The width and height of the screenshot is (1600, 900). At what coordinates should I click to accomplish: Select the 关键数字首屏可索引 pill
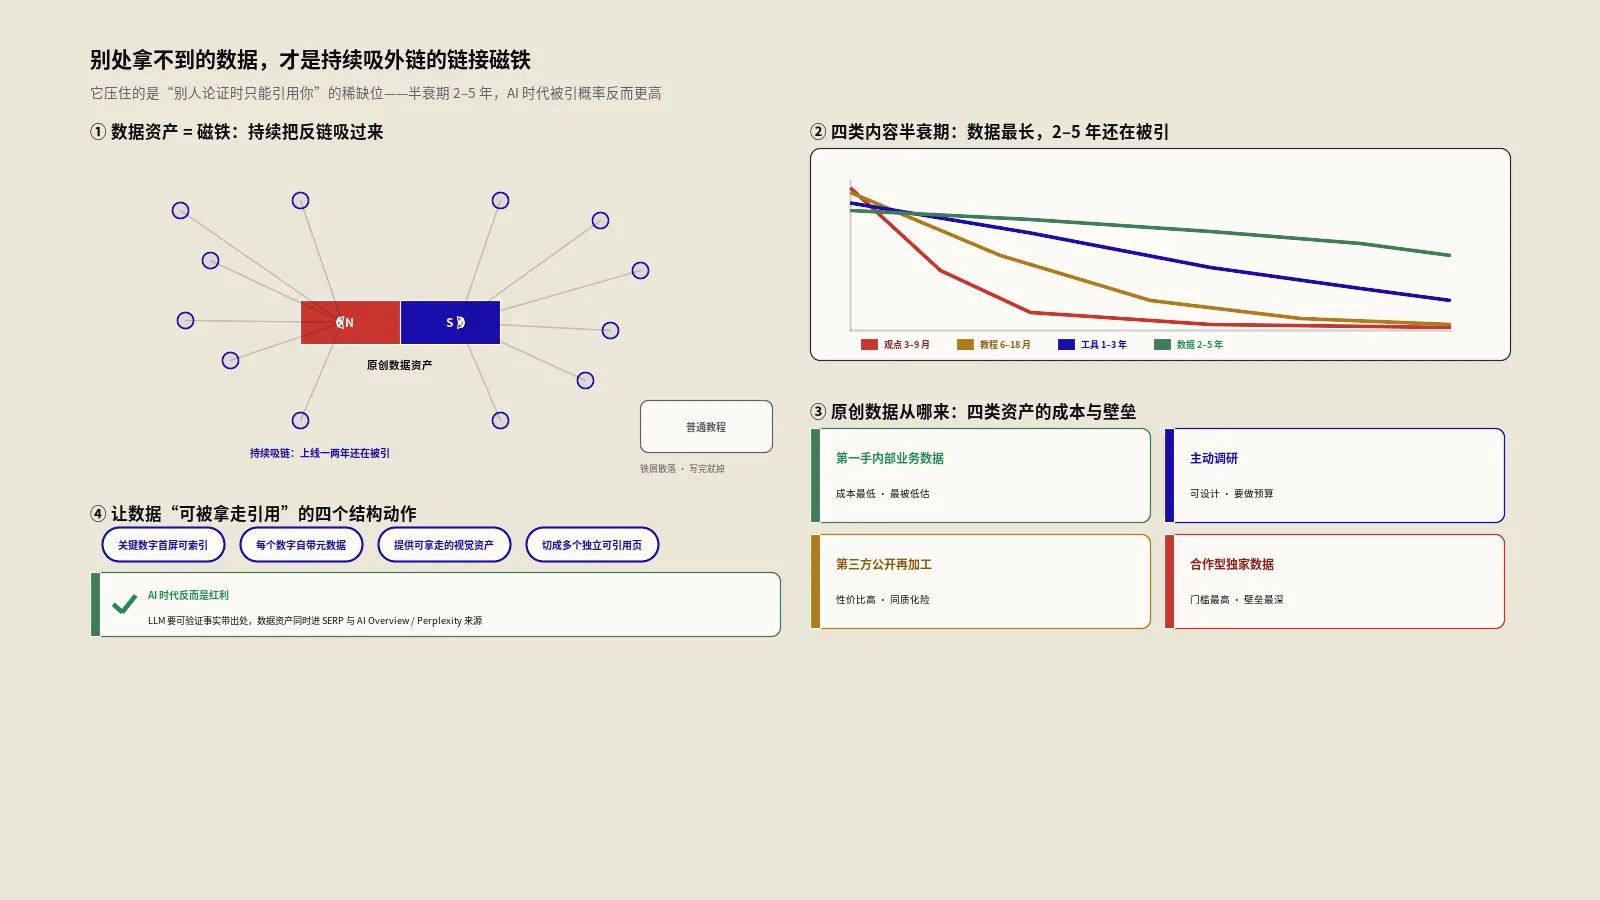point(163,545)
